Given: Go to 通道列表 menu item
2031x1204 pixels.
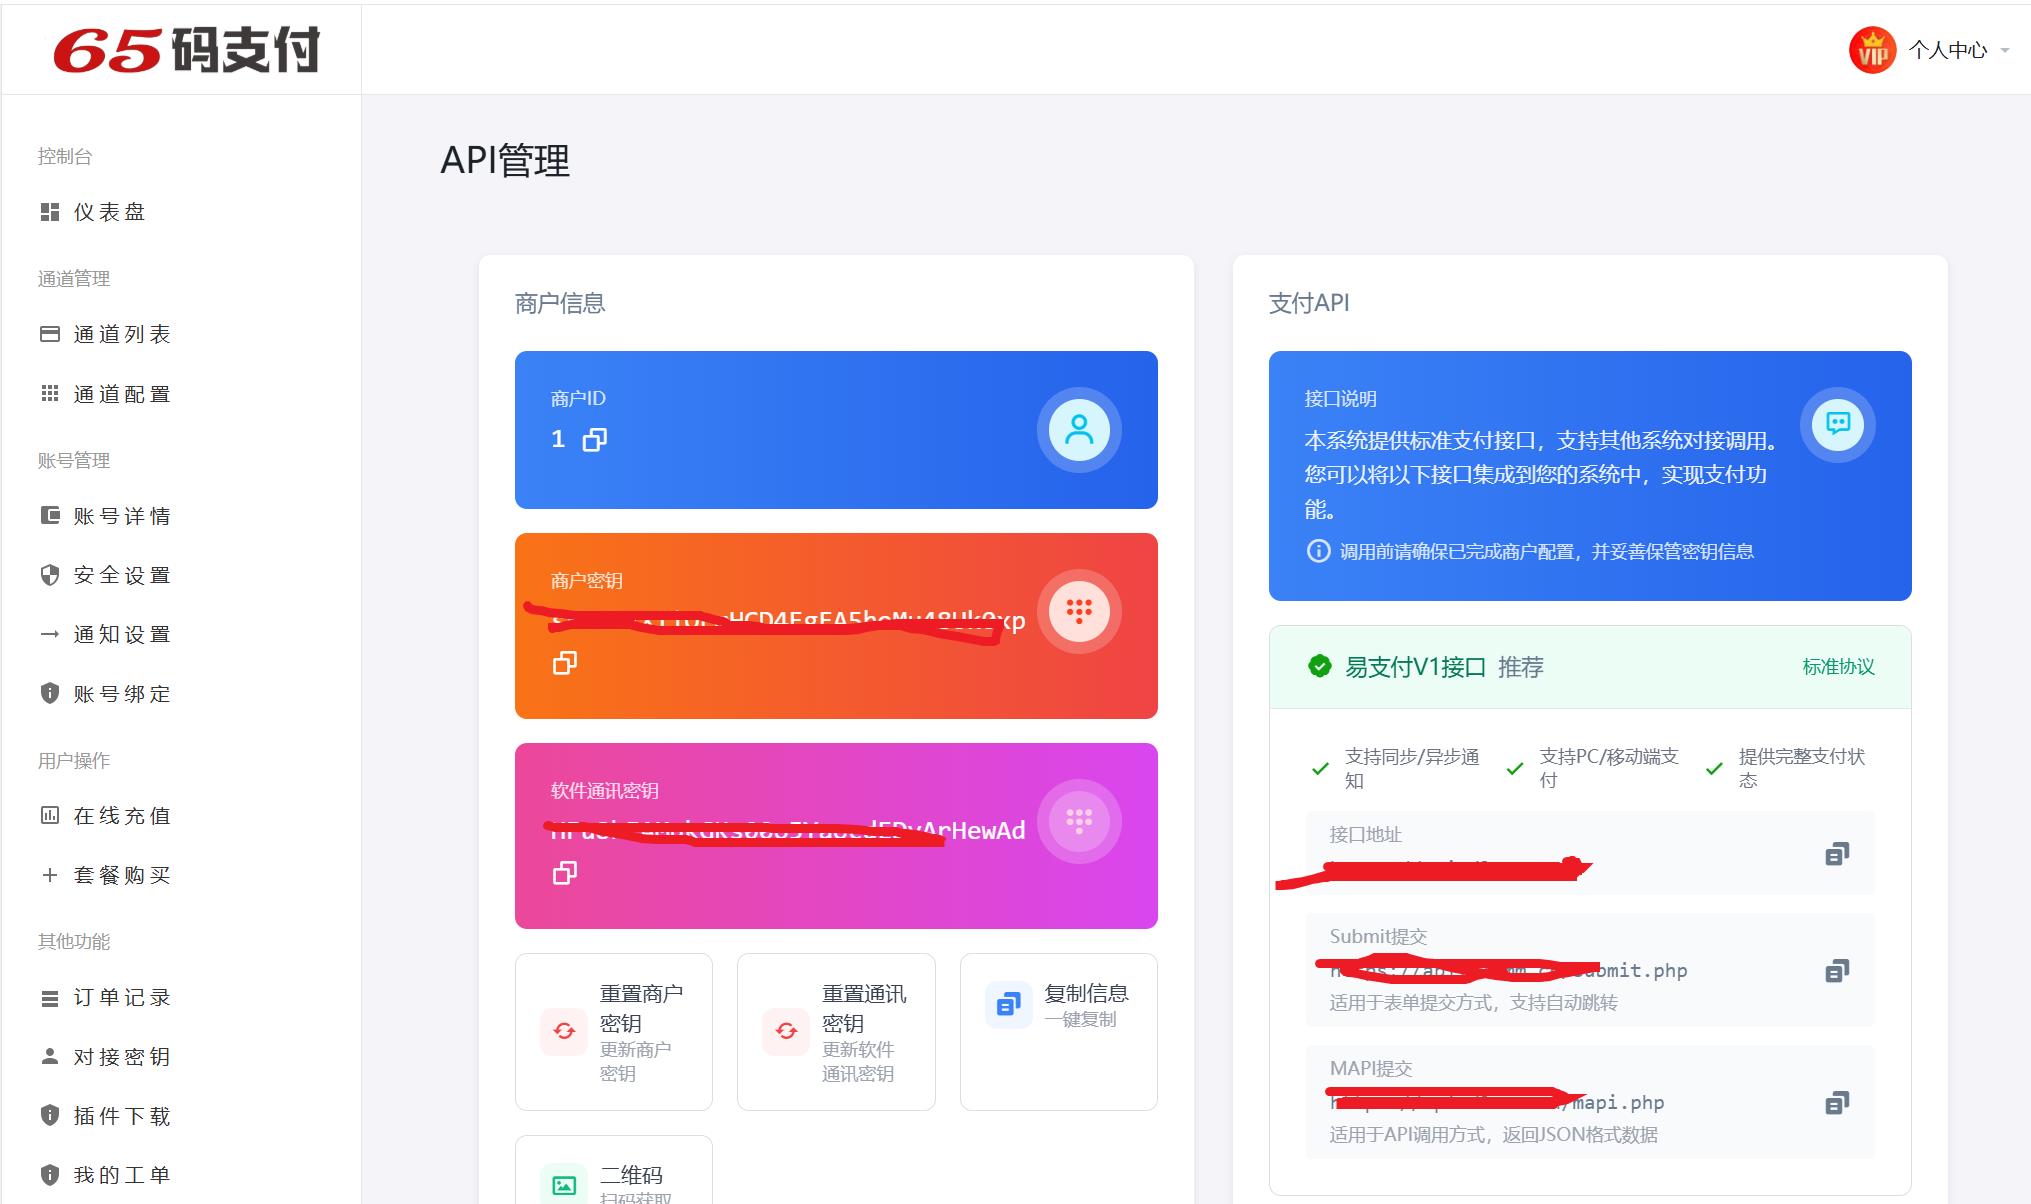Looking at the screenshot, I should [x=121, y=334].
